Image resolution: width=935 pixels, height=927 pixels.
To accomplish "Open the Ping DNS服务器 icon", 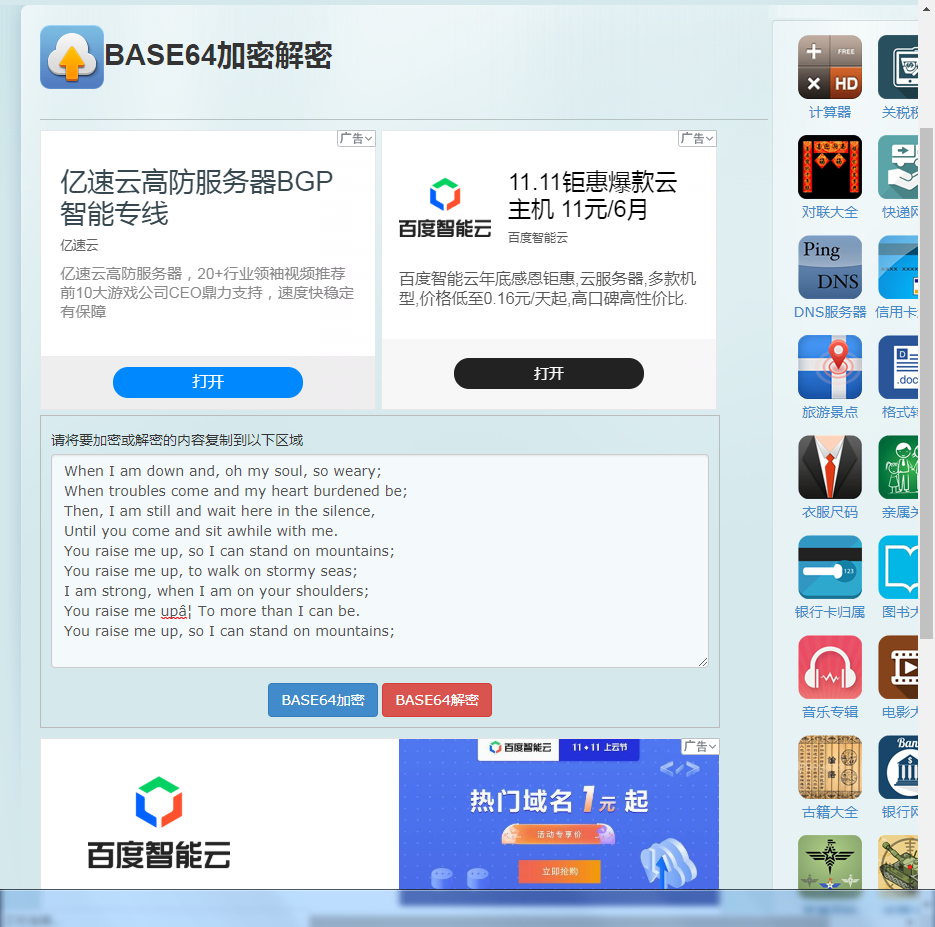I will point(829,267).
